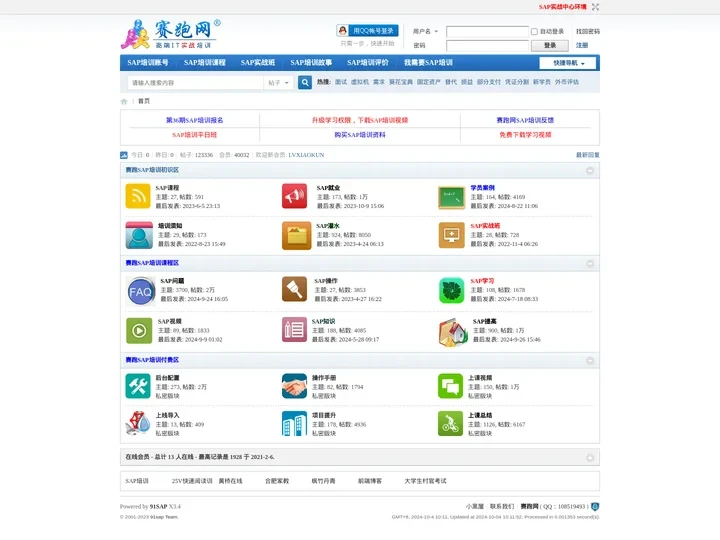Open the SAP提高 house icon
The image size is (720, 540).
coord(453,332)
